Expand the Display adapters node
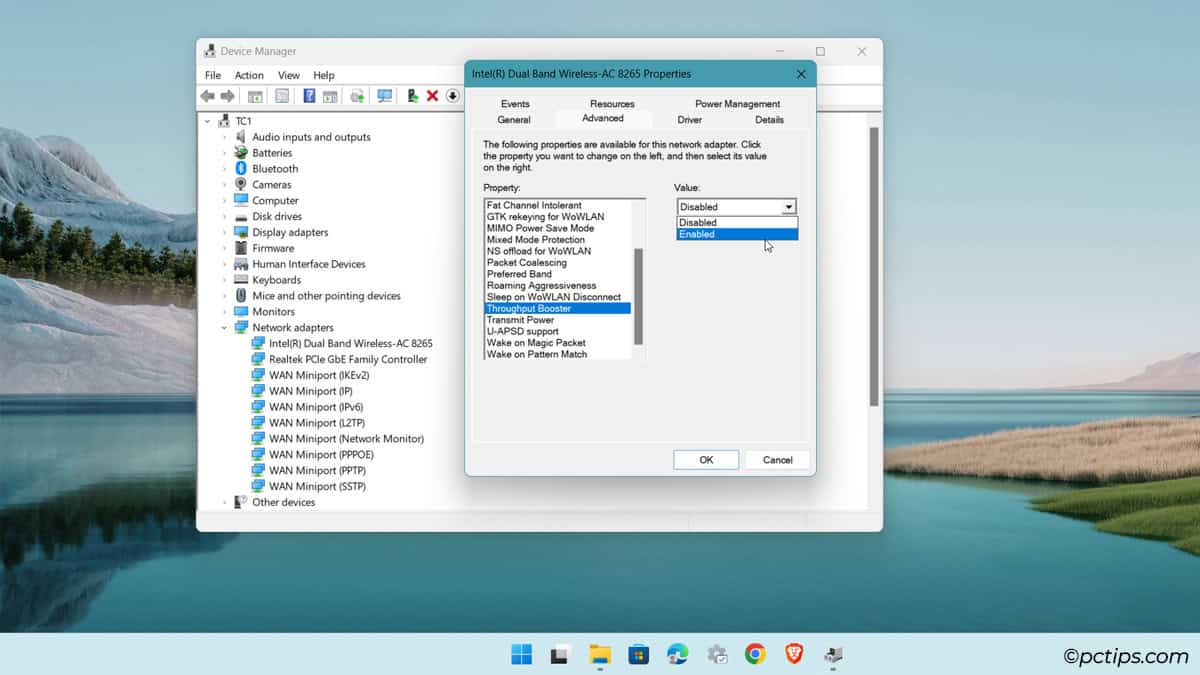Viewport: 1200px width, 675px height. pyautogui.click(x=225, y=232)
